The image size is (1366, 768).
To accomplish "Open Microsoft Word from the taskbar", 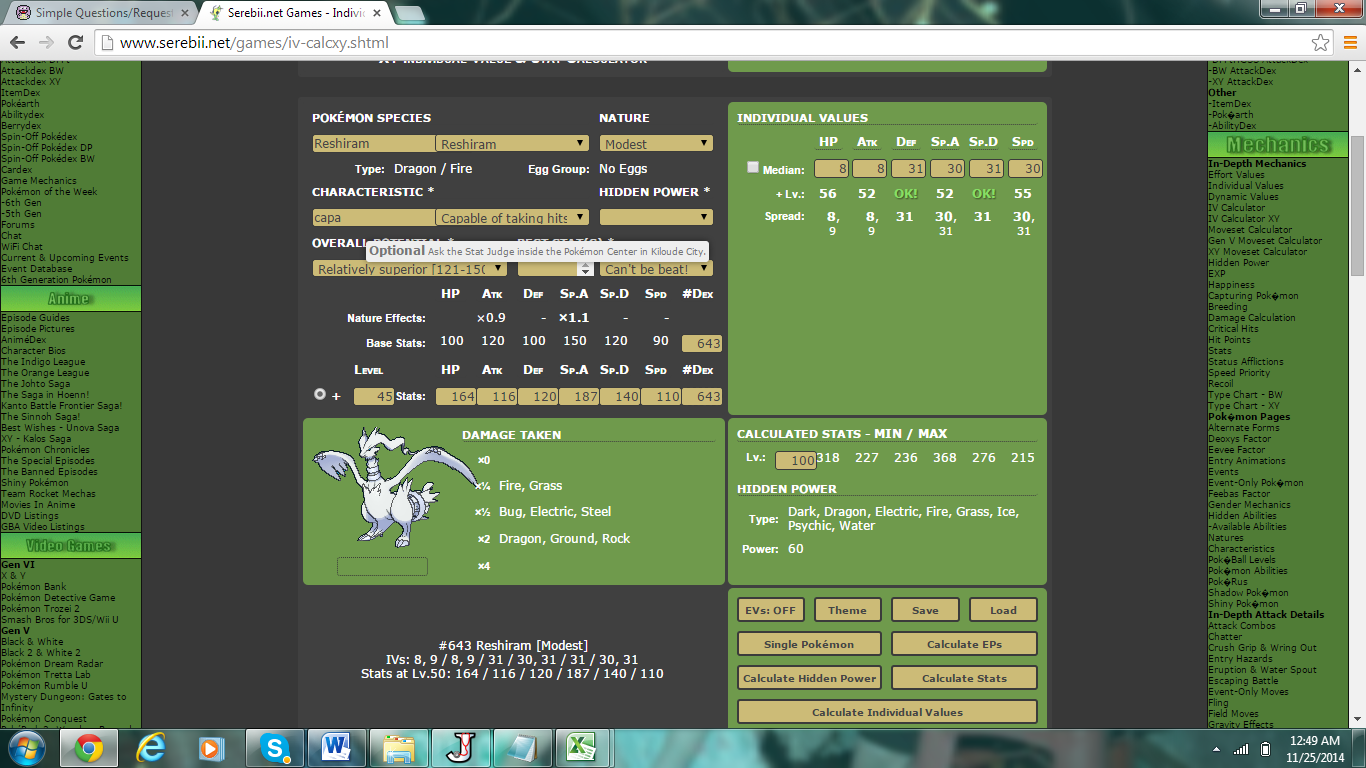I will [336, 748].
